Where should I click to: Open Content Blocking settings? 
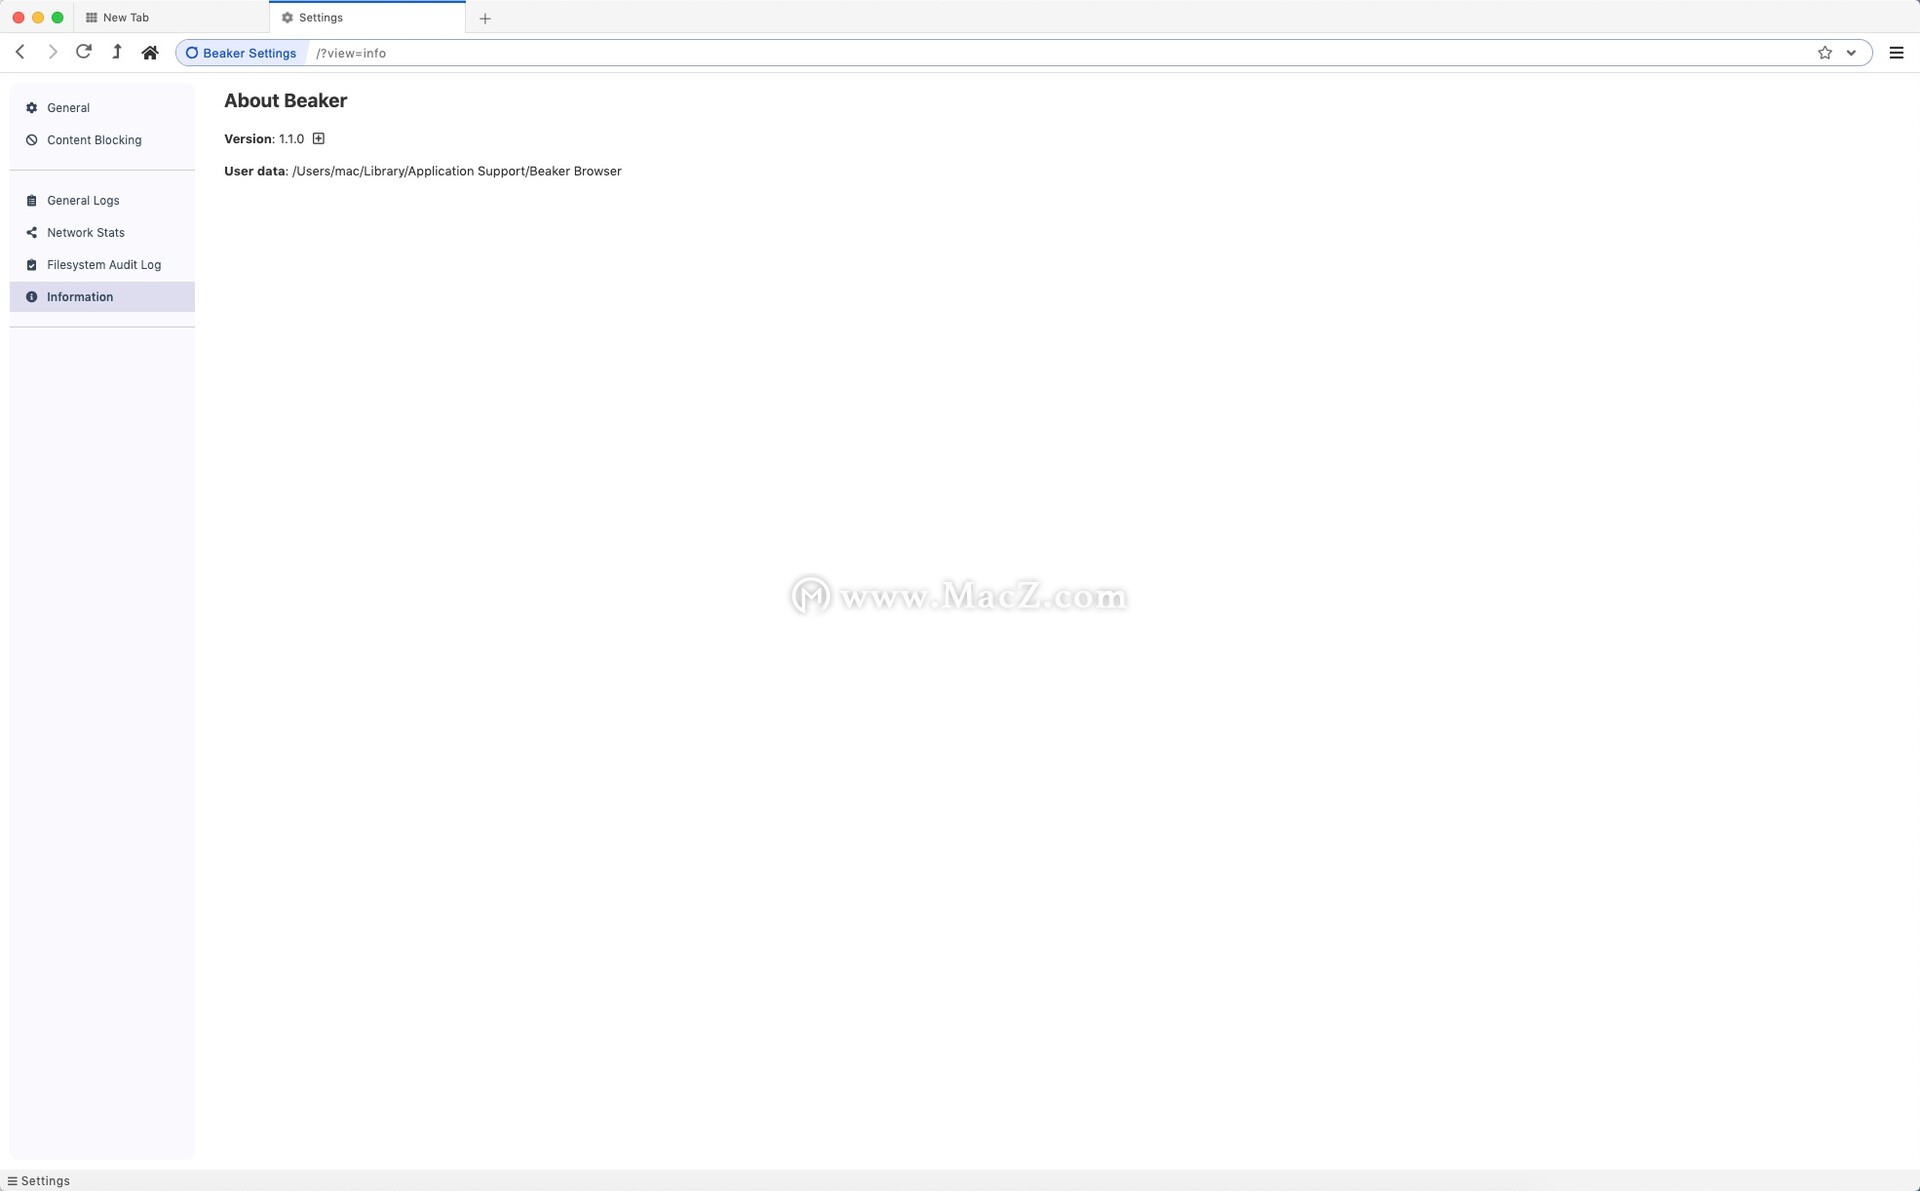pos(102,140)
